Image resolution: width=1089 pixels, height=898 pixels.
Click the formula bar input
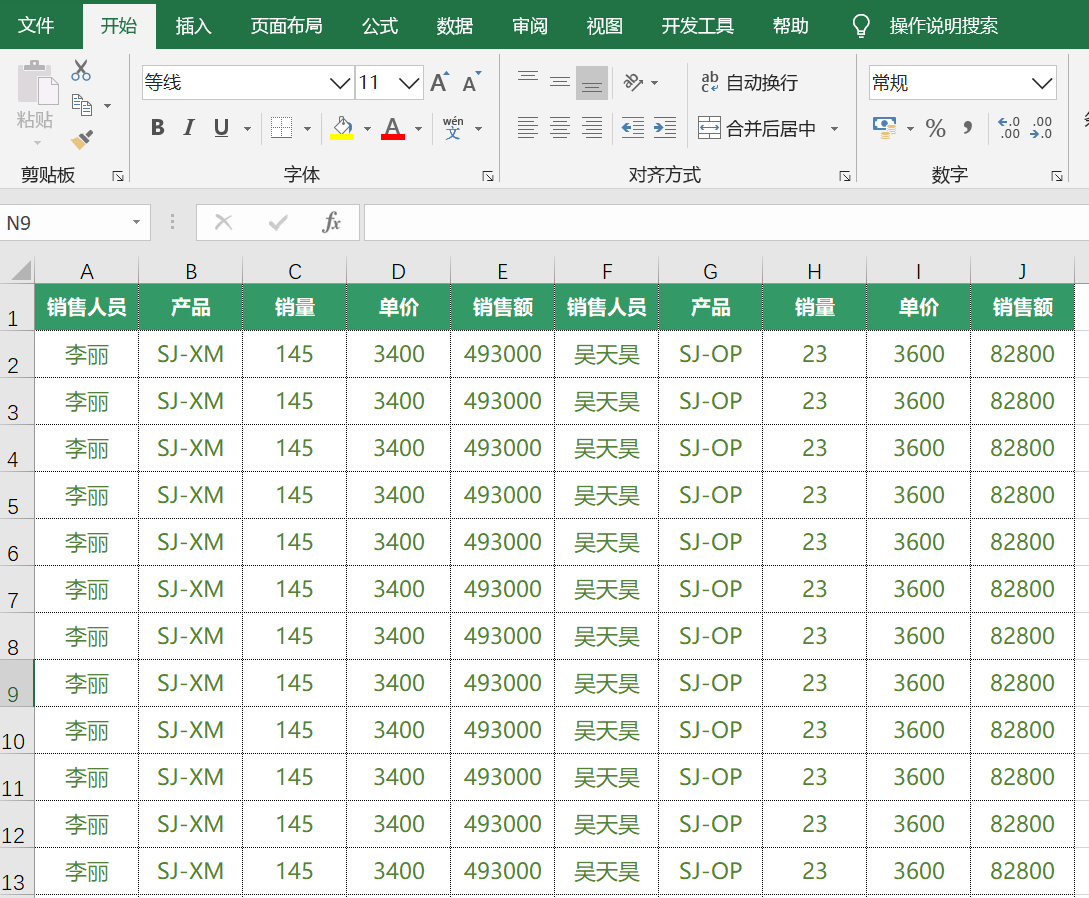726,222
